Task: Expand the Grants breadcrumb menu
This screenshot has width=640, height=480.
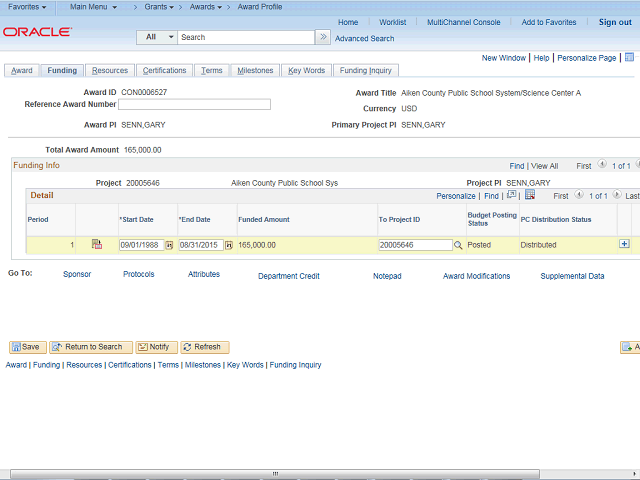Action: click(159, 7)
